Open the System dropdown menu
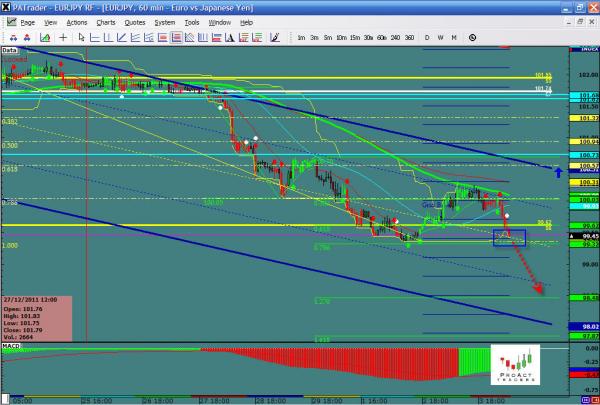The height and width of the screenshot is (405, 600). (167, 21)
